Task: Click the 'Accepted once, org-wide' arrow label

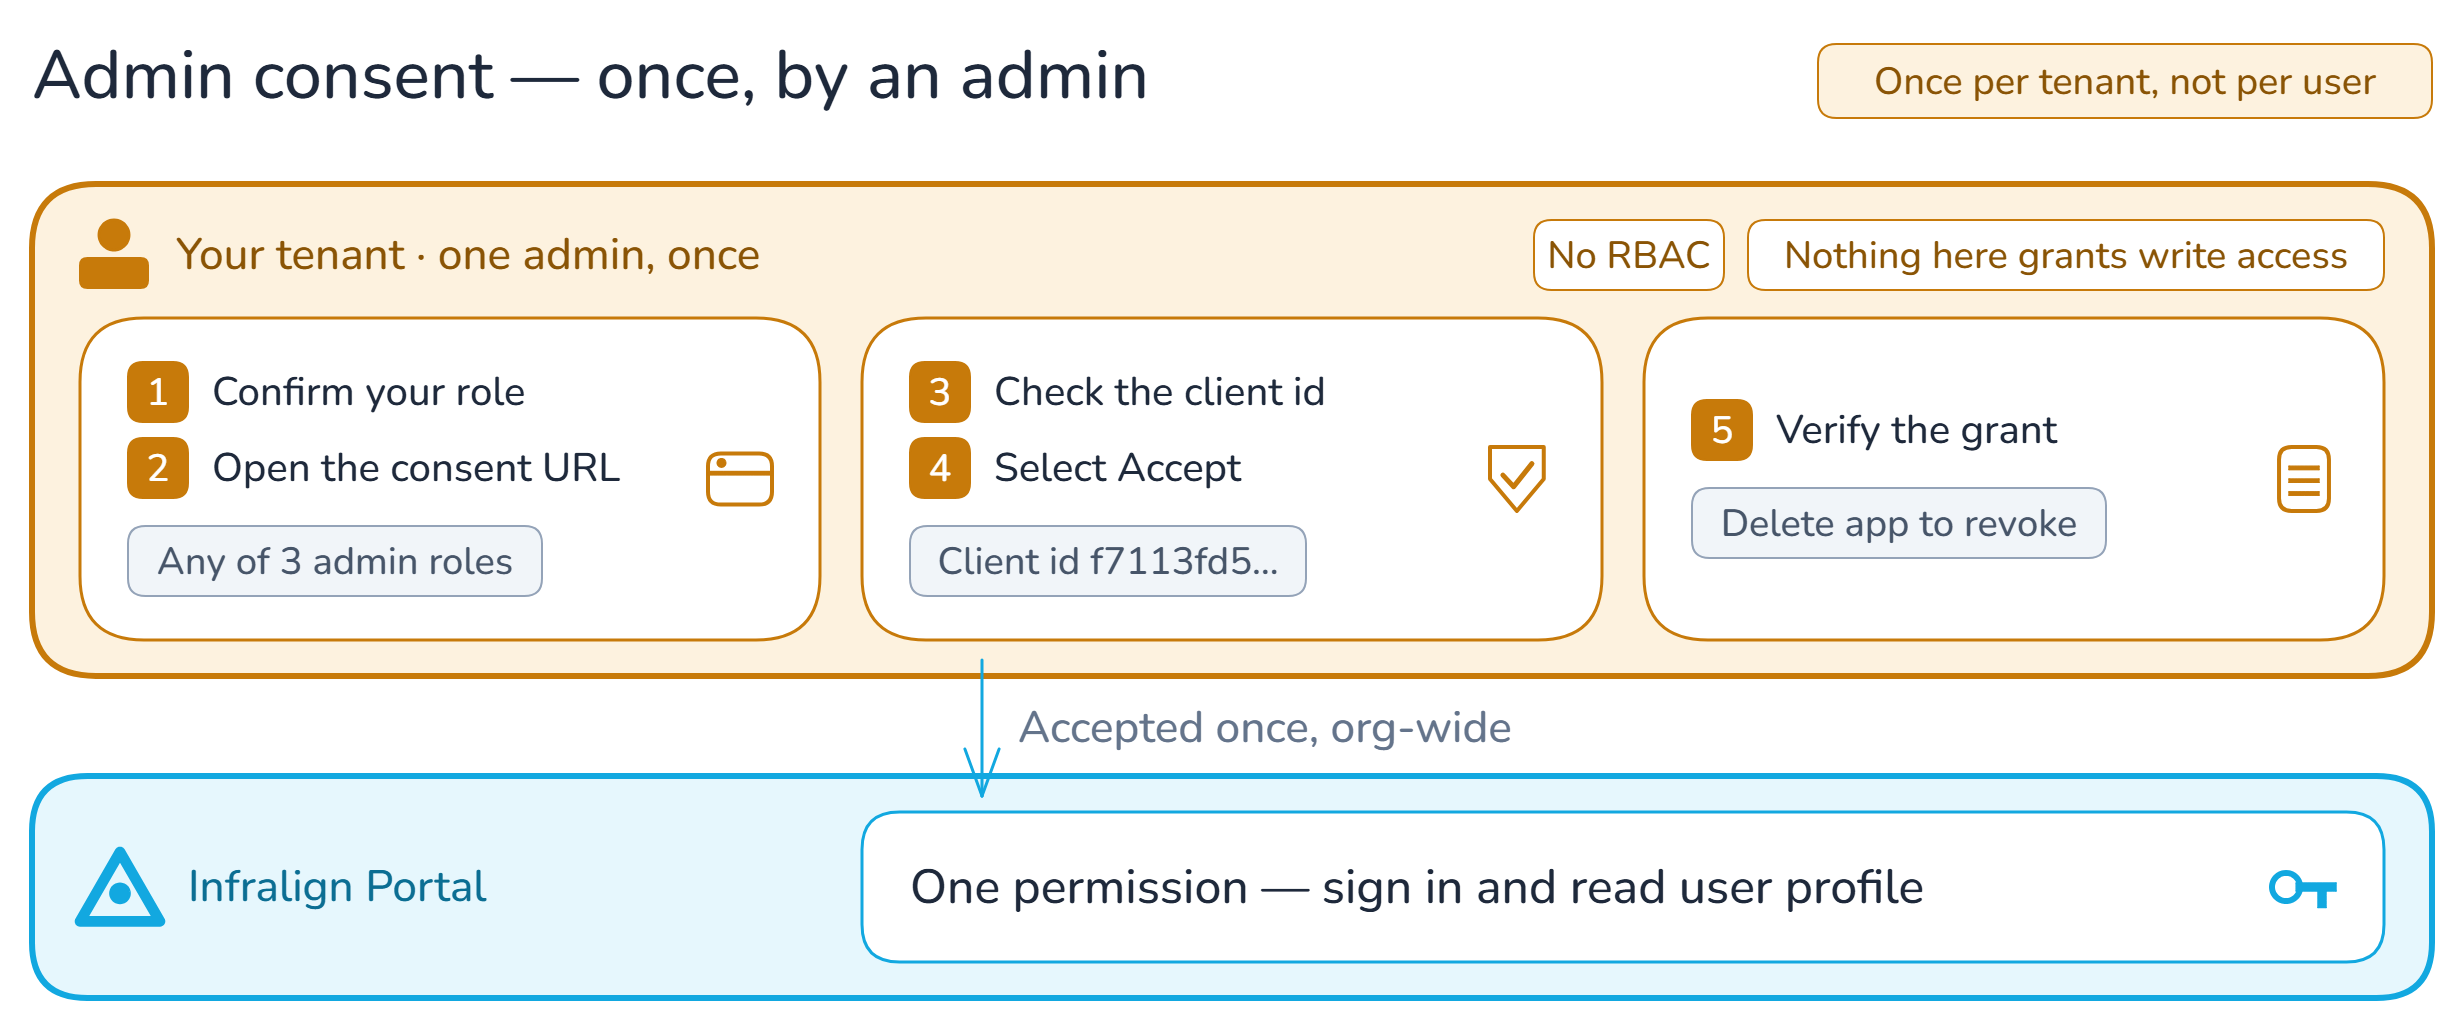Action: point(1265,728)
